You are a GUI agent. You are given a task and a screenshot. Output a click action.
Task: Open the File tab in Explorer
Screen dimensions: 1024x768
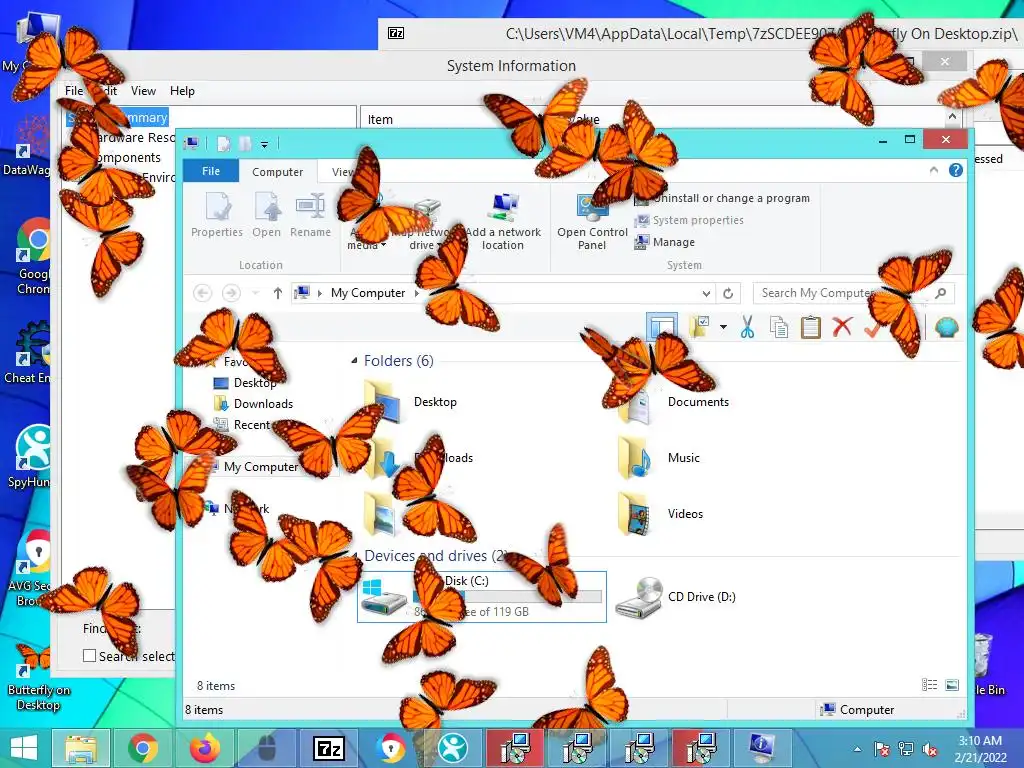(x=211, y=171)
